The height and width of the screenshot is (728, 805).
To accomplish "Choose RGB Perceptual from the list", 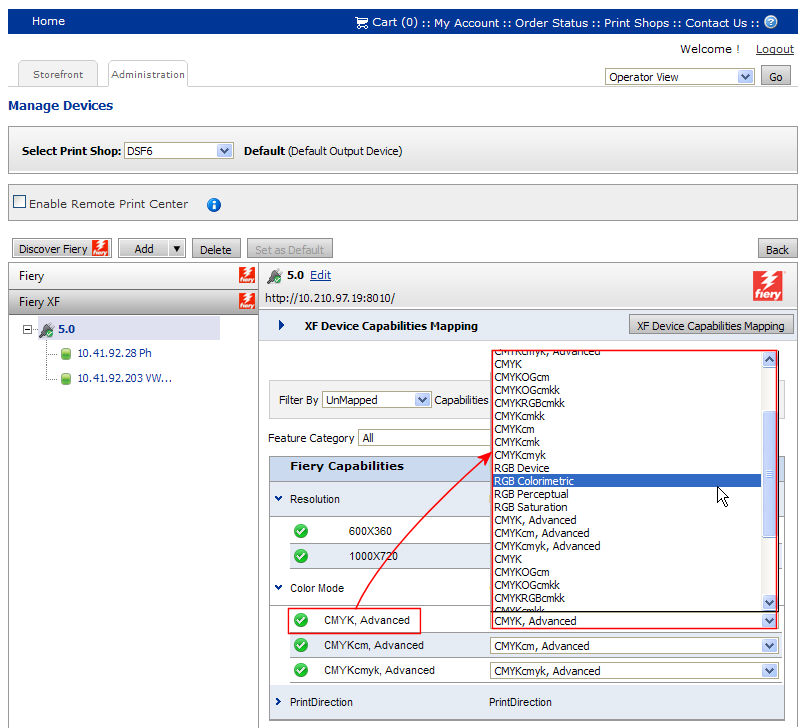I will 627,494.
